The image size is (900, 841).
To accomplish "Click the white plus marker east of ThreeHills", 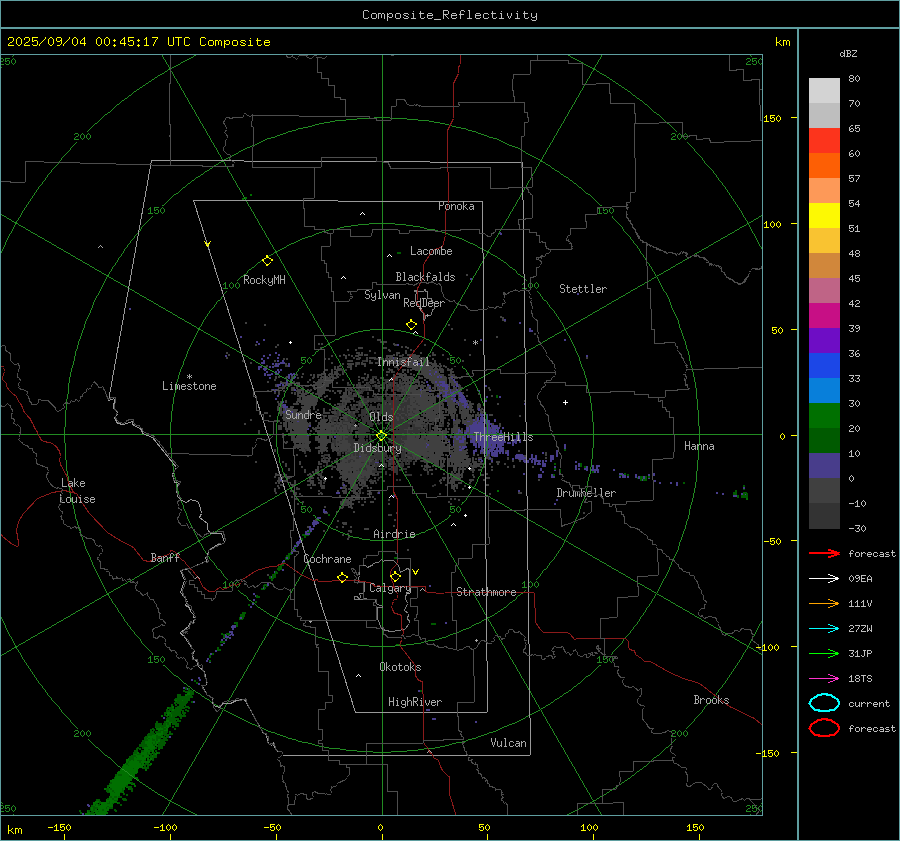I will click(565, 402).
